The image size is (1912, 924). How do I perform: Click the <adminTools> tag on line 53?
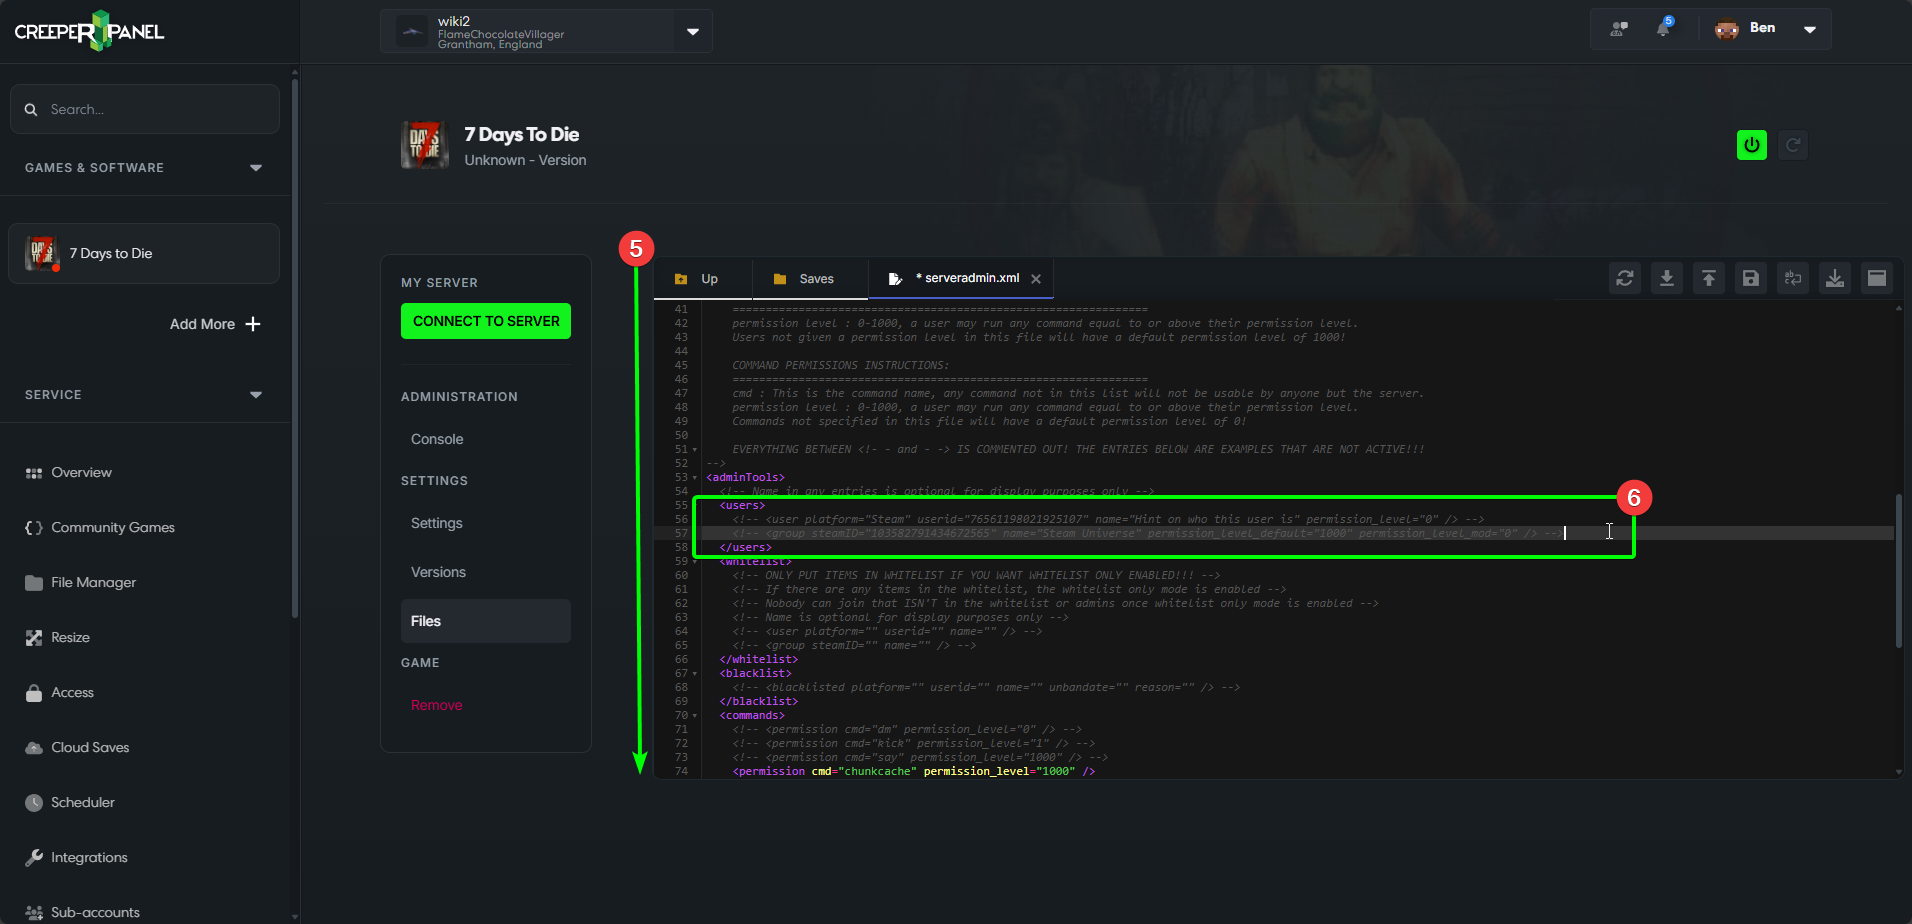coord(746,478)
